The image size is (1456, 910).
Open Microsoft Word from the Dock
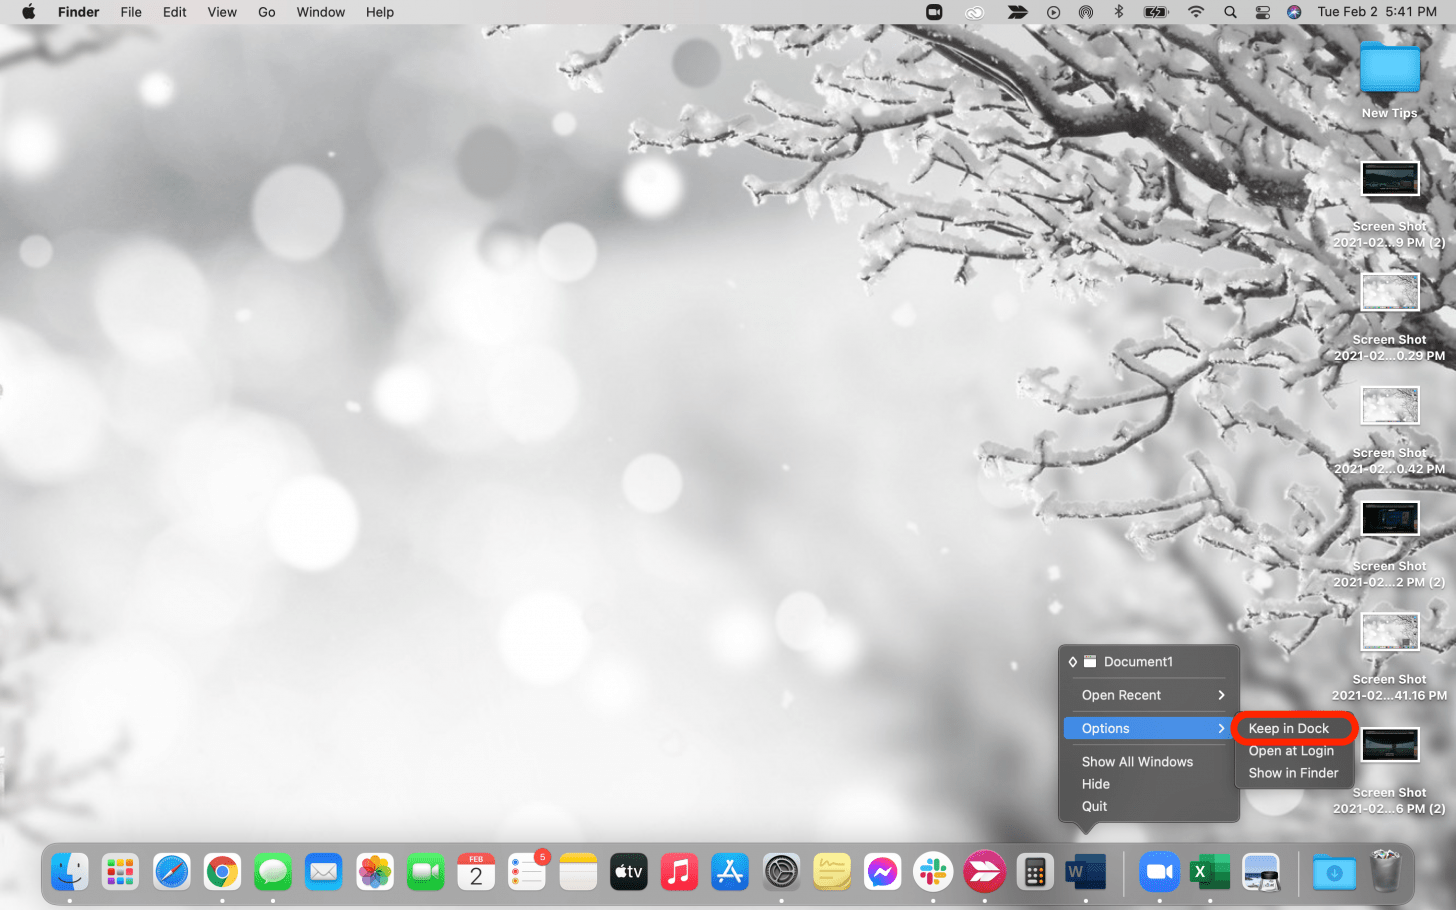(x=1086, y=871)
